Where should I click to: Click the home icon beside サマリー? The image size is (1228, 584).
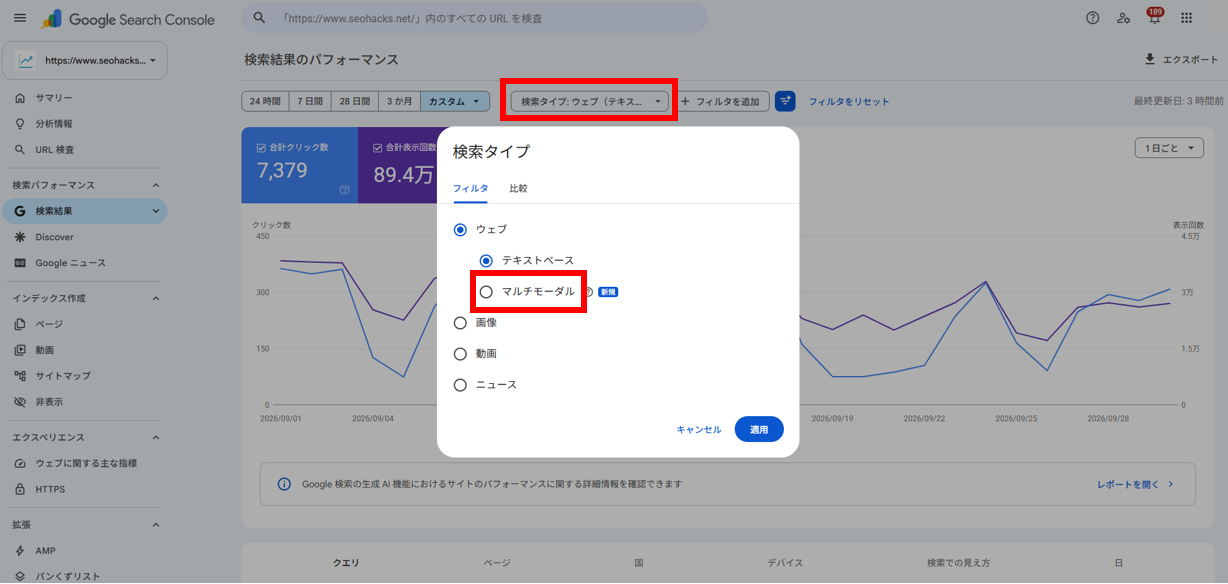(20, 98)
